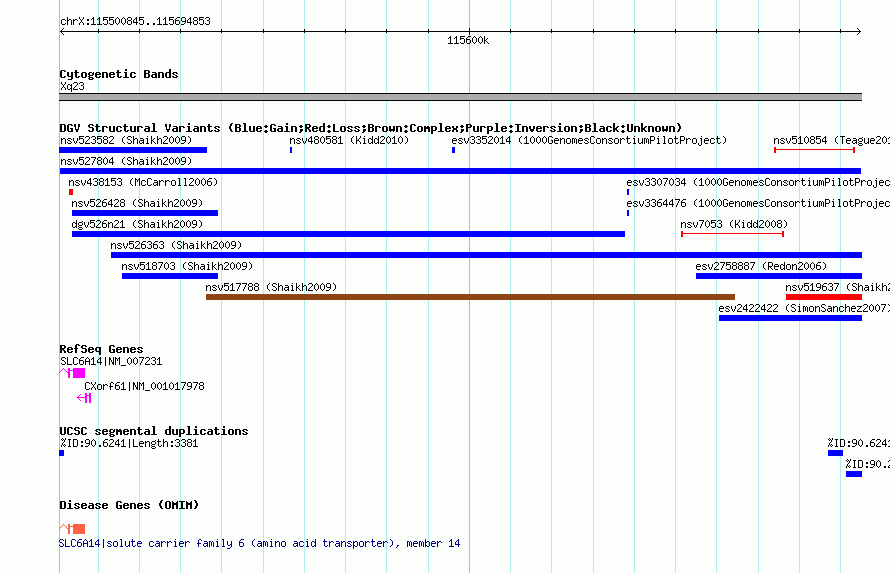This screenshot has width=890, height=573.
Task: Click the nsv523582 (Shaikh2009) blue gain bar
Action: point(133,150)
